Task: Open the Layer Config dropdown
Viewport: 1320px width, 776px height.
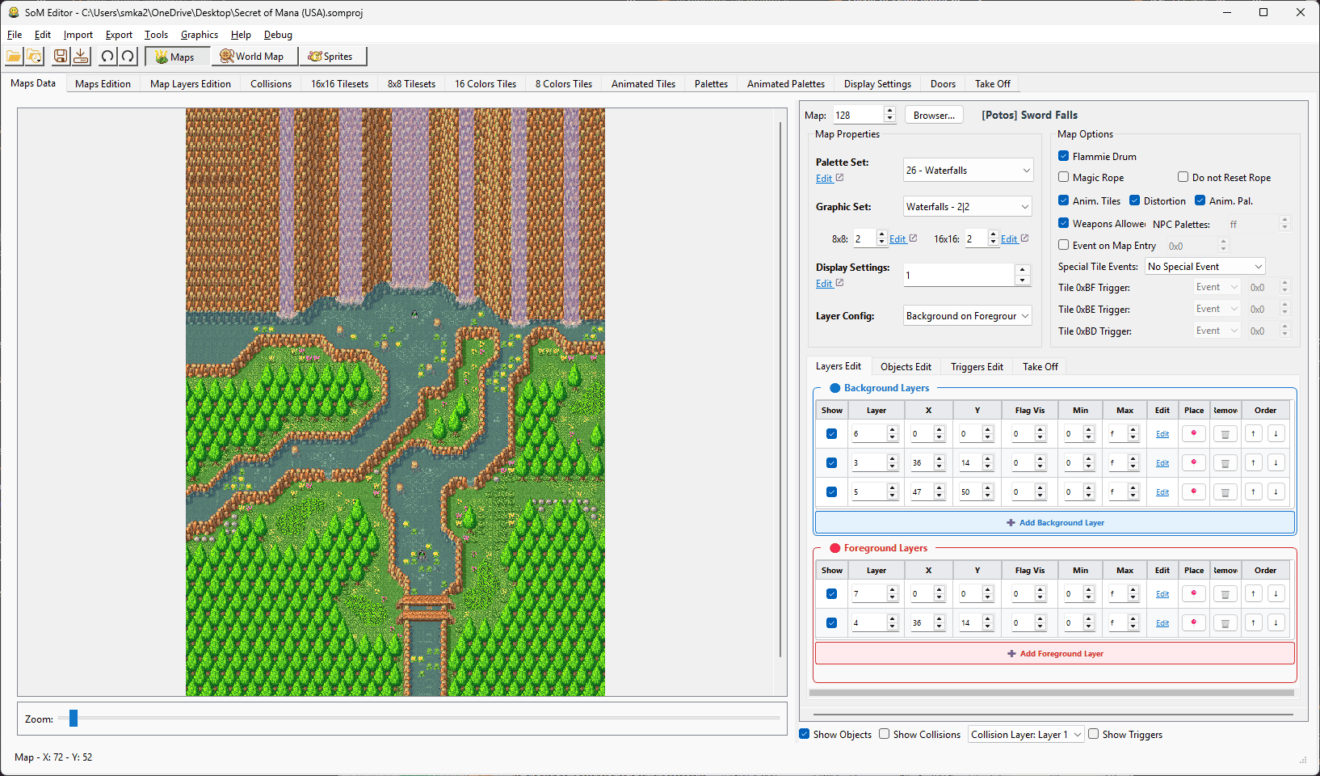Action: [x=967, y=316]
